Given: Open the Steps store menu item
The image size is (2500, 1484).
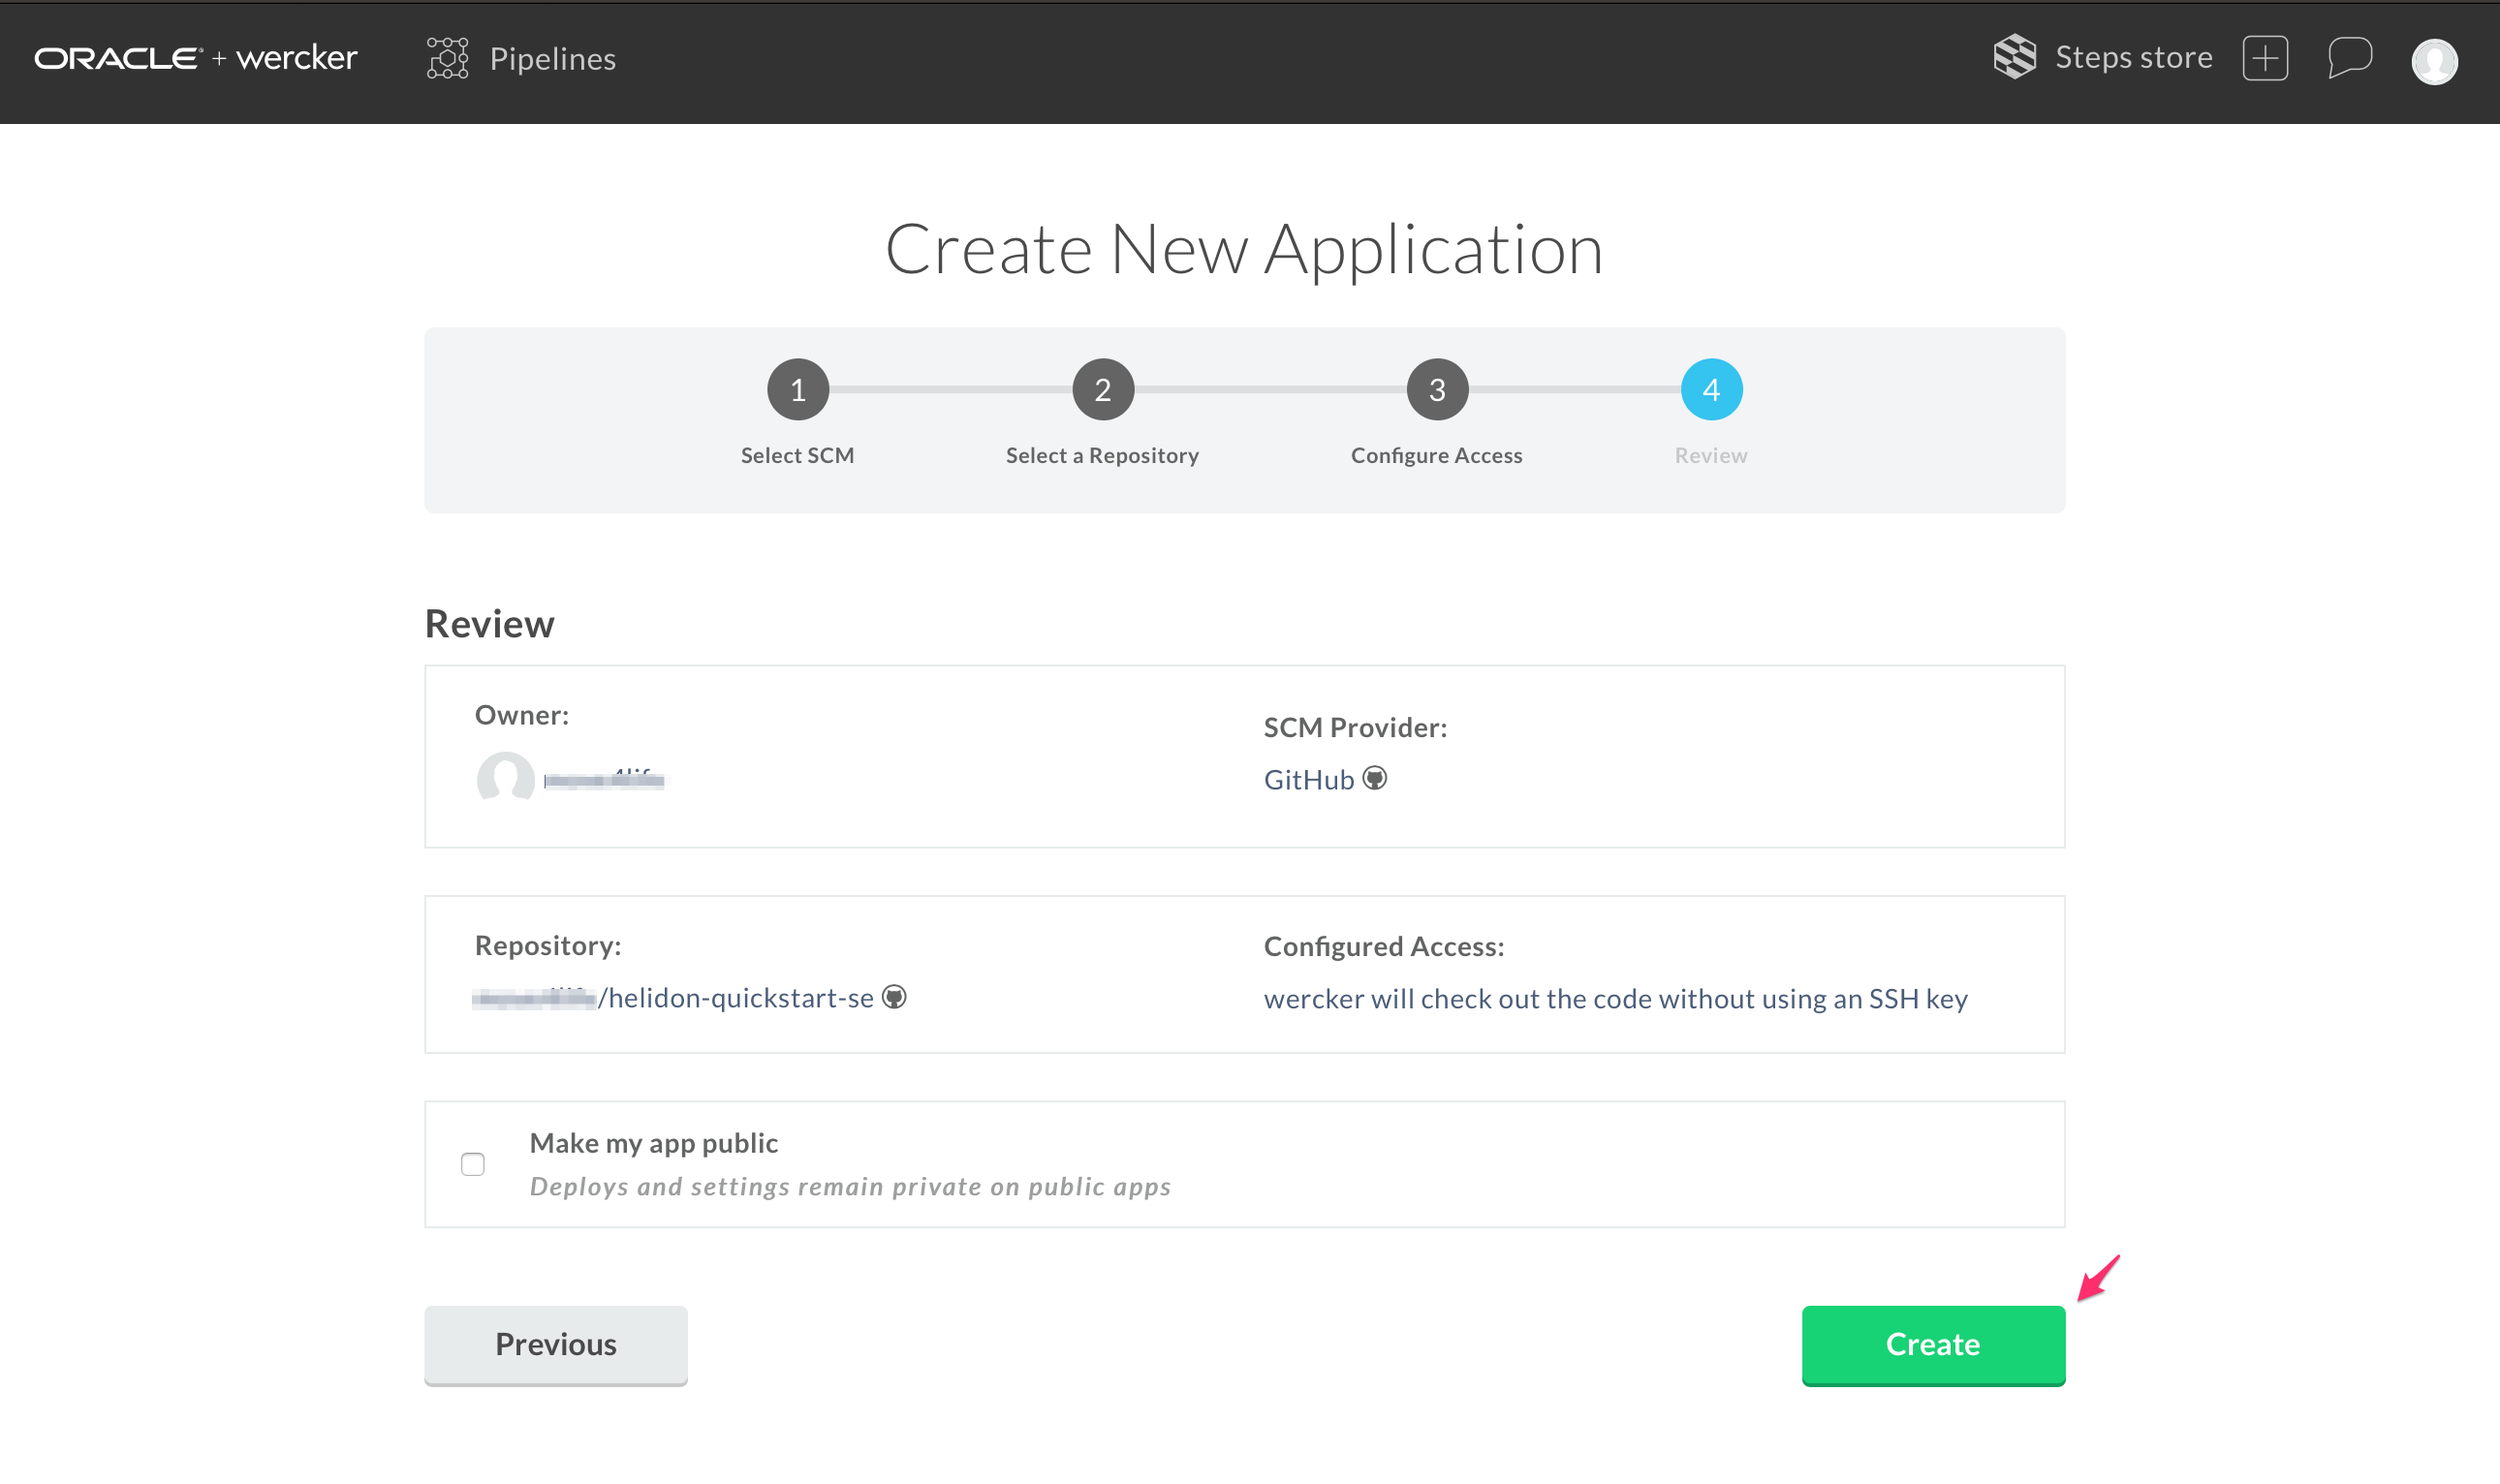Looking at the screenshot, I should (2133, 57).
